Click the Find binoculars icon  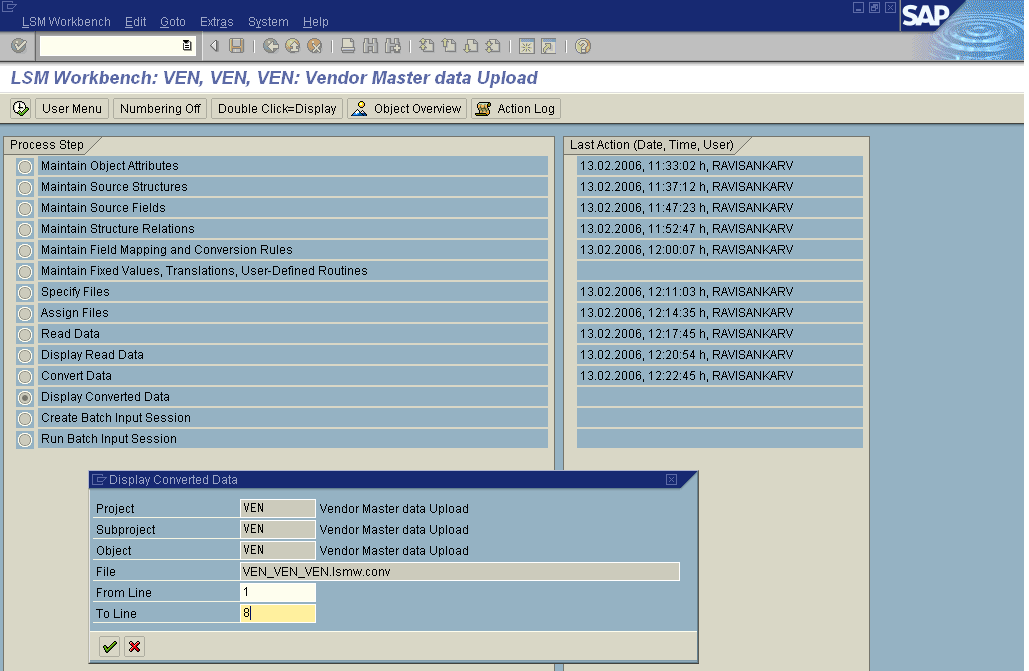pyautogui.click(x=371, y=46)
